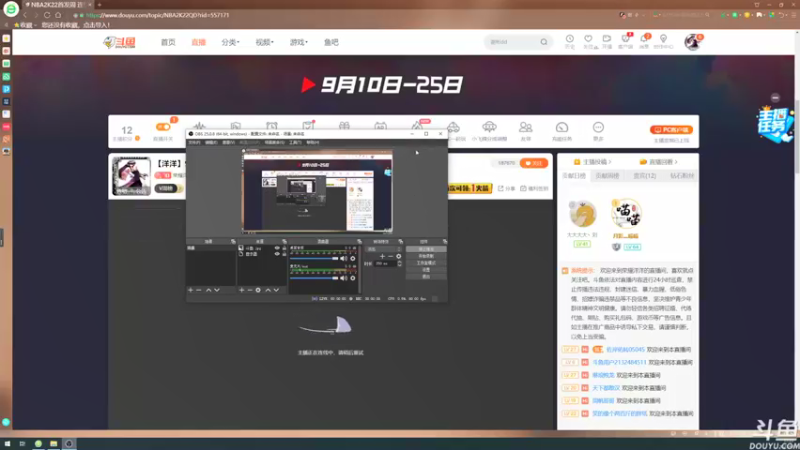800x450 pixels.
Task: Move source down in OBS Sources panel
Action: 276,290
